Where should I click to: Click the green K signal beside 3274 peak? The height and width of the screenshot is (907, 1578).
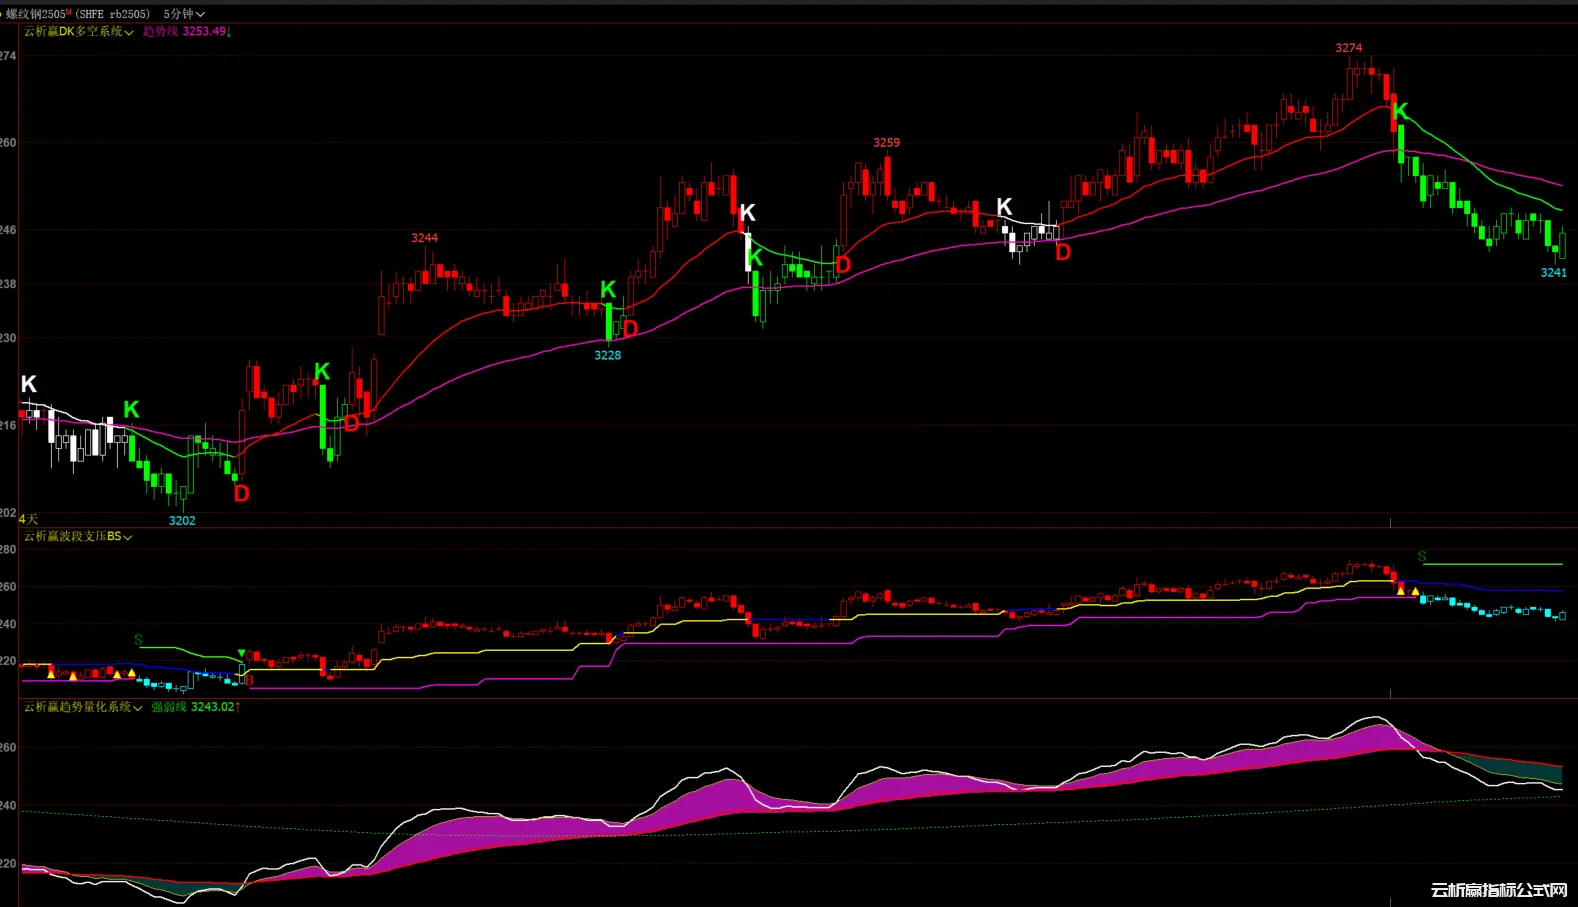(x=1400, y=111)
